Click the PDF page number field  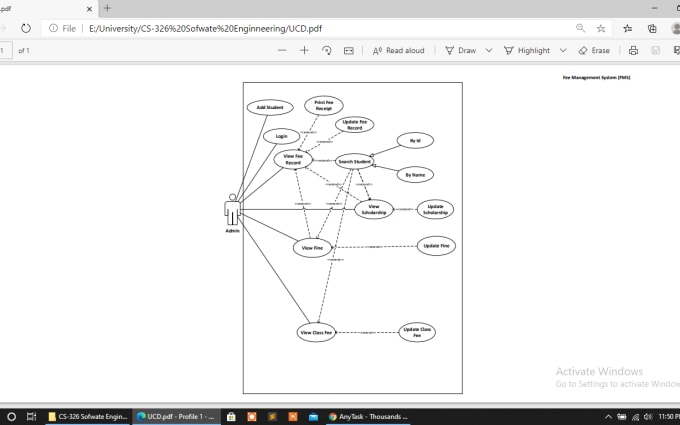(5, 51)
